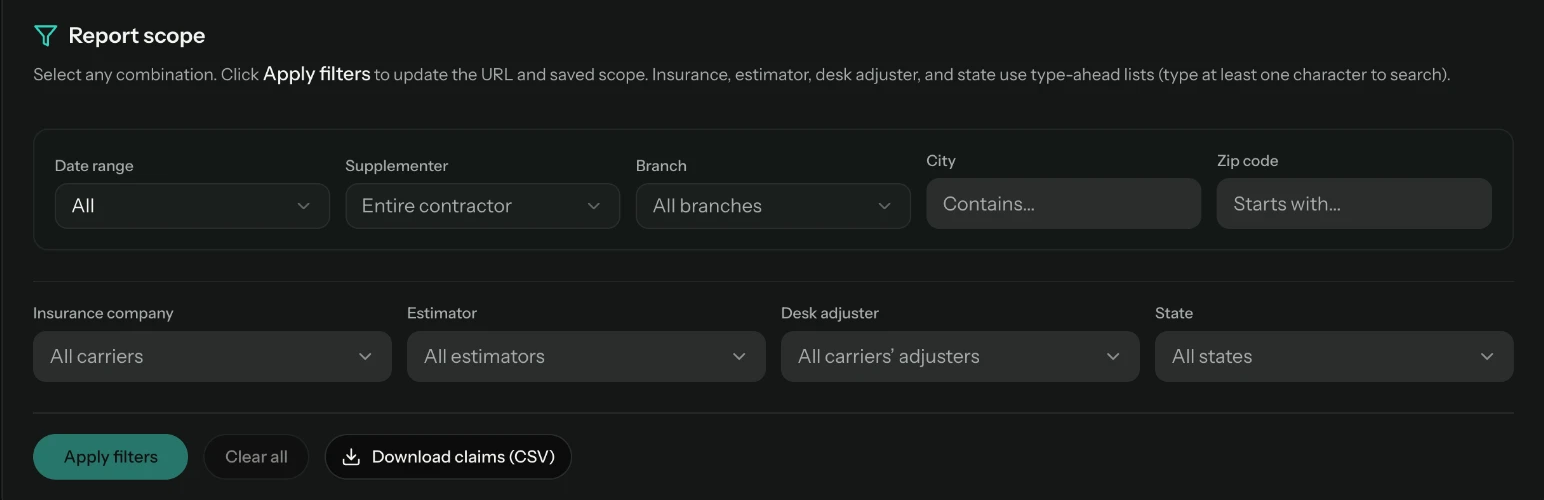Screen dimensions: 1544x500
Task: Expand the Estimator All estimators dropdown
Action: tap(586, 356)
